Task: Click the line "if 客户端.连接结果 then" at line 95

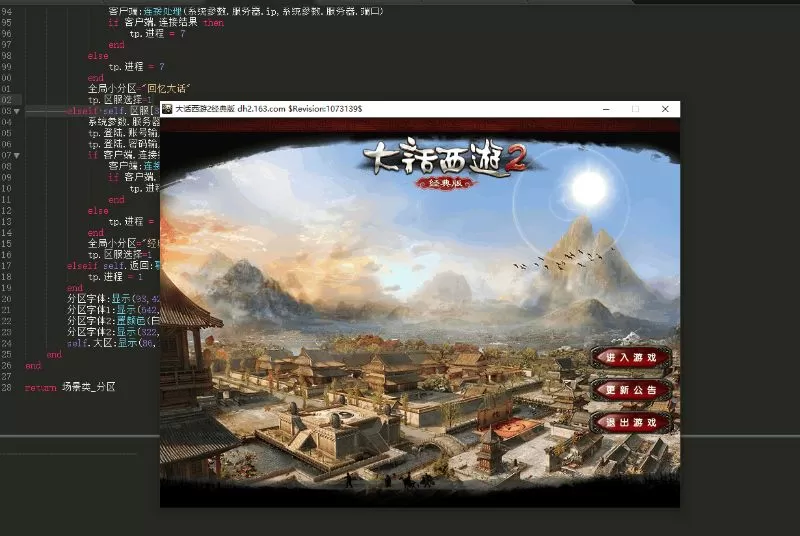Action: tap(166, 22)
